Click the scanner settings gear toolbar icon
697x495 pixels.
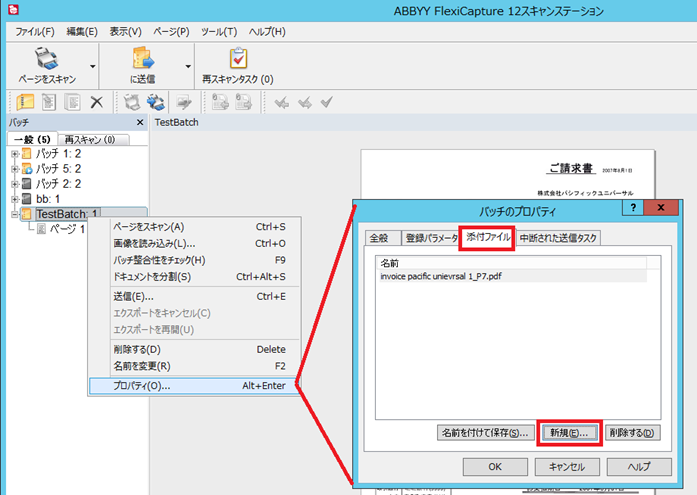pos(156,102)
